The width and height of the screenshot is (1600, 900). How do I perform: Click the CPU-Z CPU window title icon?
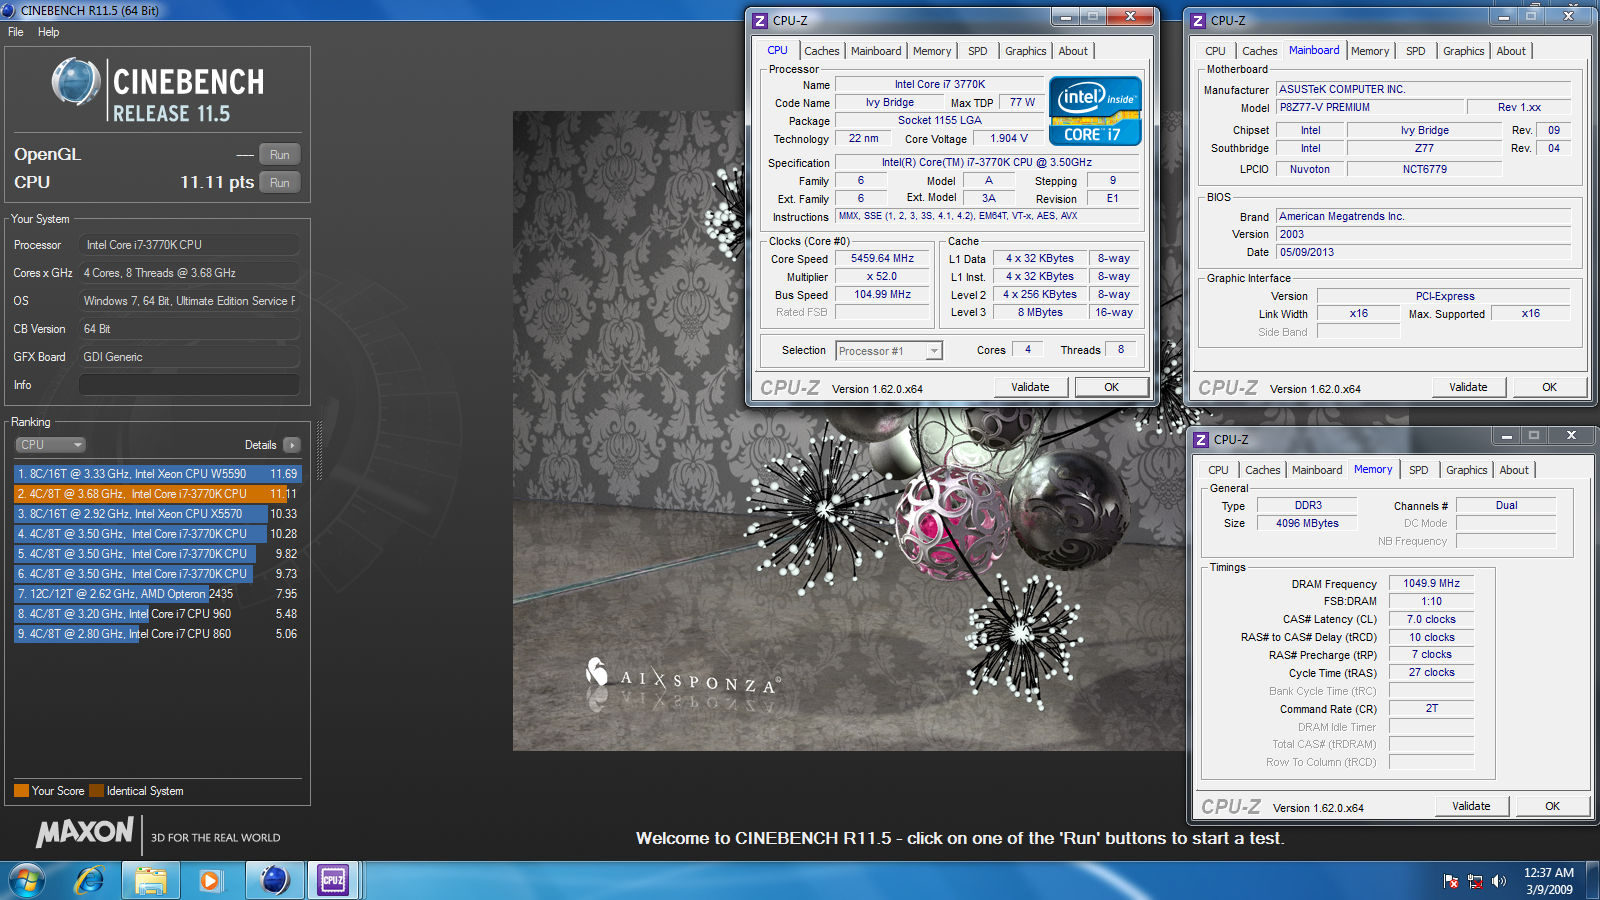760,20
